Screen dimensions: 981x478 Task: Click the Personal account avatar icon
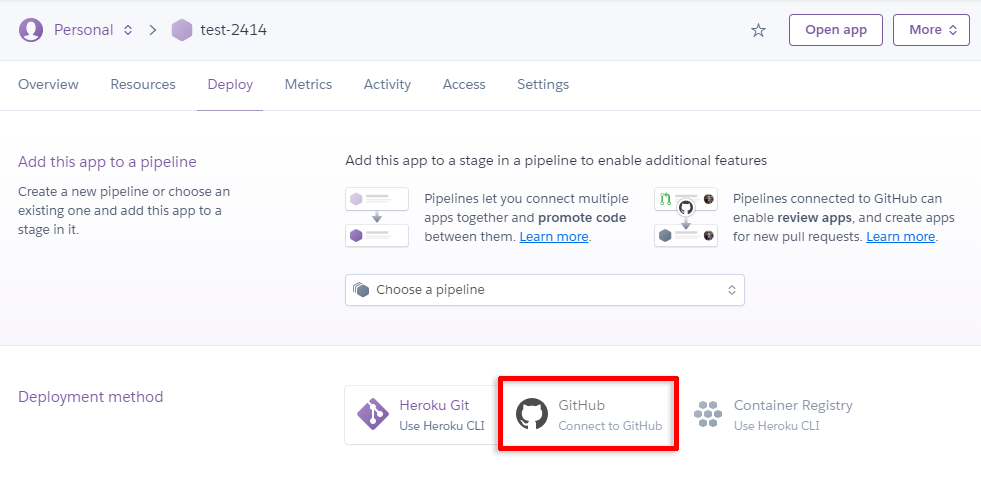(x=31, y=29)
